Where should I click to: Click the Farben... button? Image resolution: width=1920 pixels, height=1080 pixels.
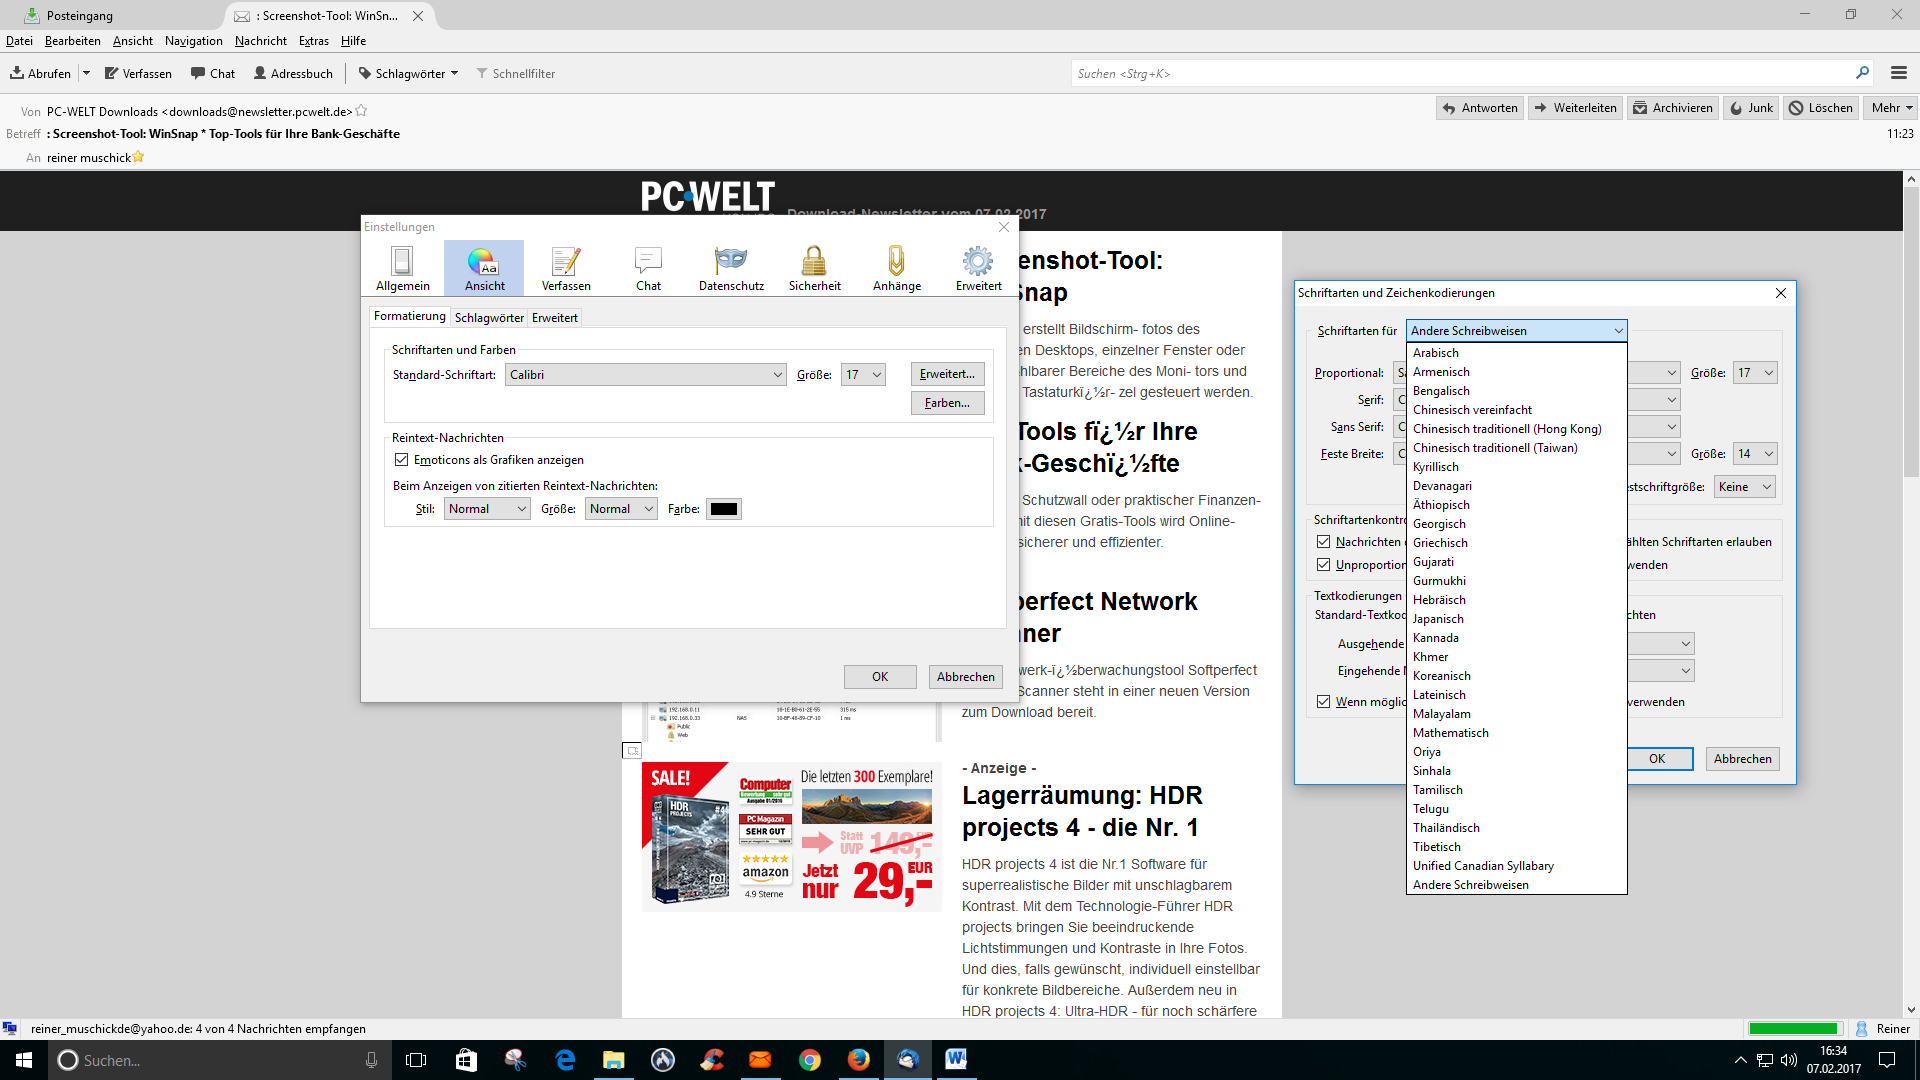[x=947, y=403]
